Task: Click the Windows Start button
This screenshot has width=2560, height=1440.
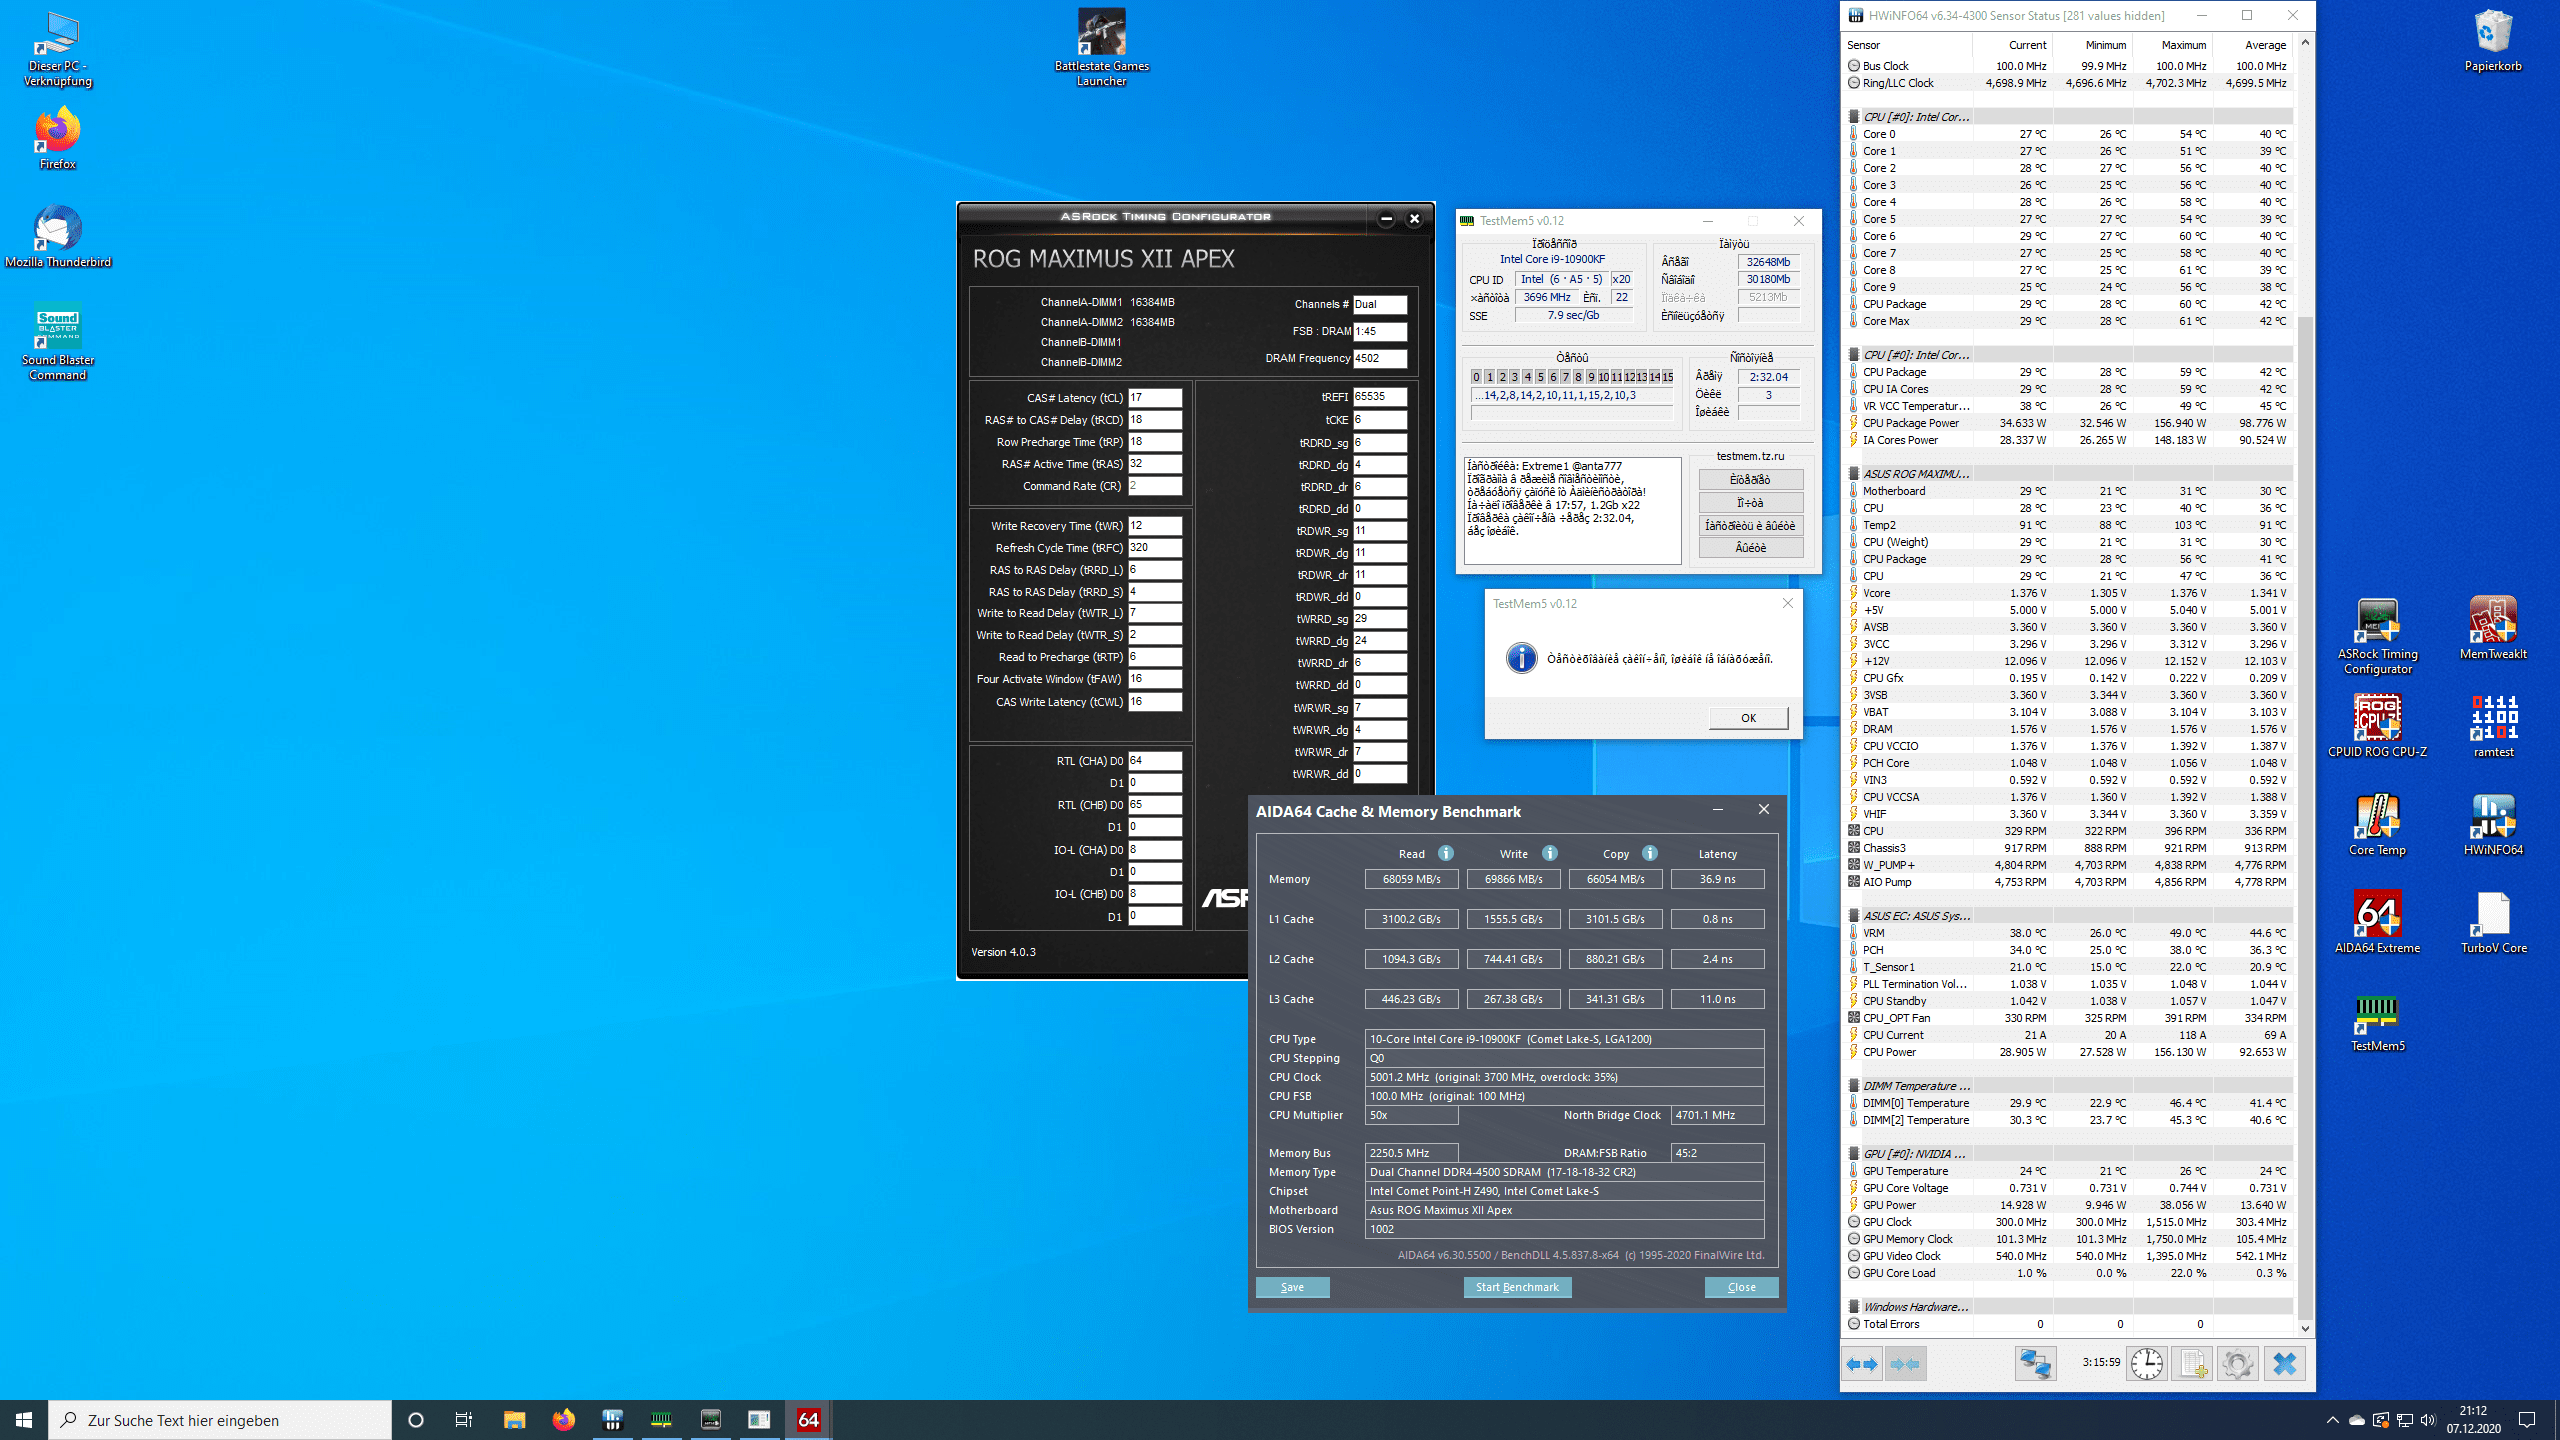Action: tap(24, 1419)
